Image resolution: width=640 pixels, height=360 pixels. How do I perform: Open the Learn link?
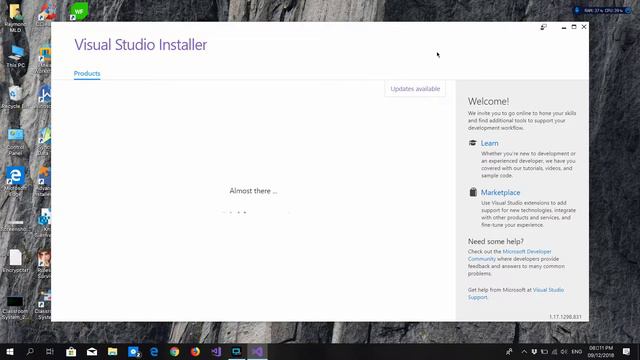(x=489, y=143)
